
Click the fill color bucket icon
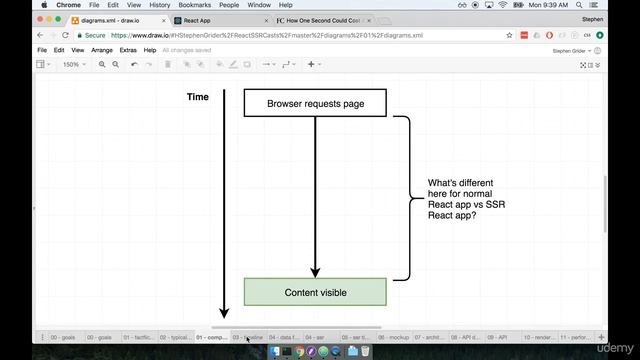point(219,64)
